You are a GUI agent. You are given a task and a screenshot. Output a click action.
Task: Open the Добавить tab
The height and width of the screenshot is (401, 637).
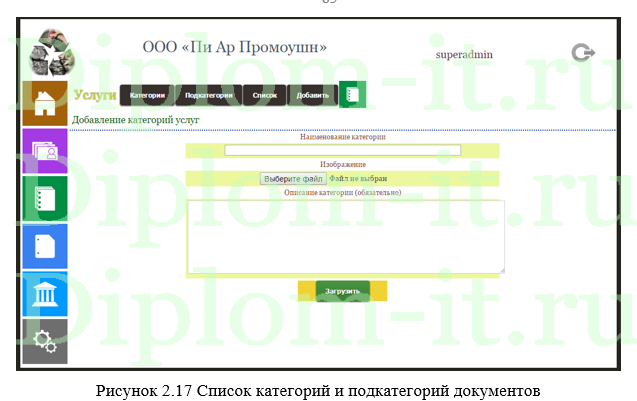tap(312, 95)
